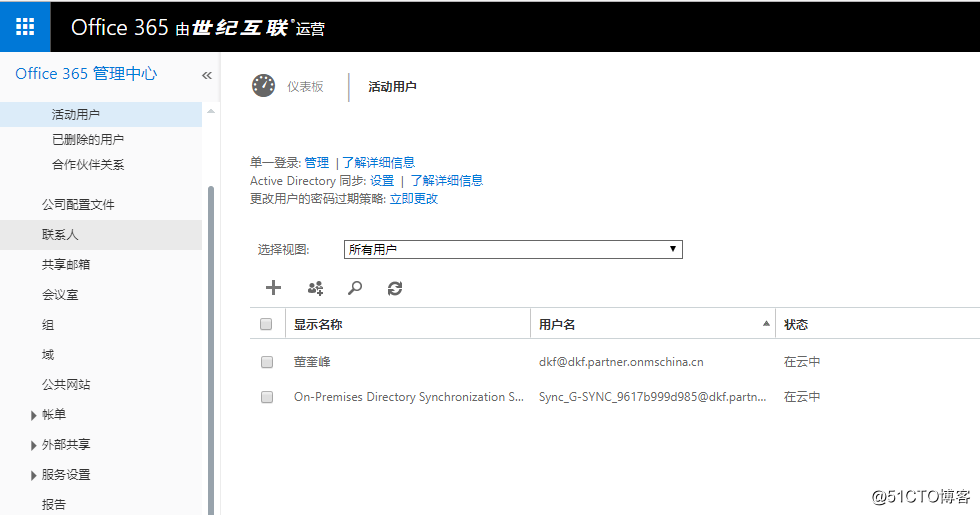Go to 公司配置文件
This screenshot has height=515, width=980.
pyautogui.click(x=78, y=204)
